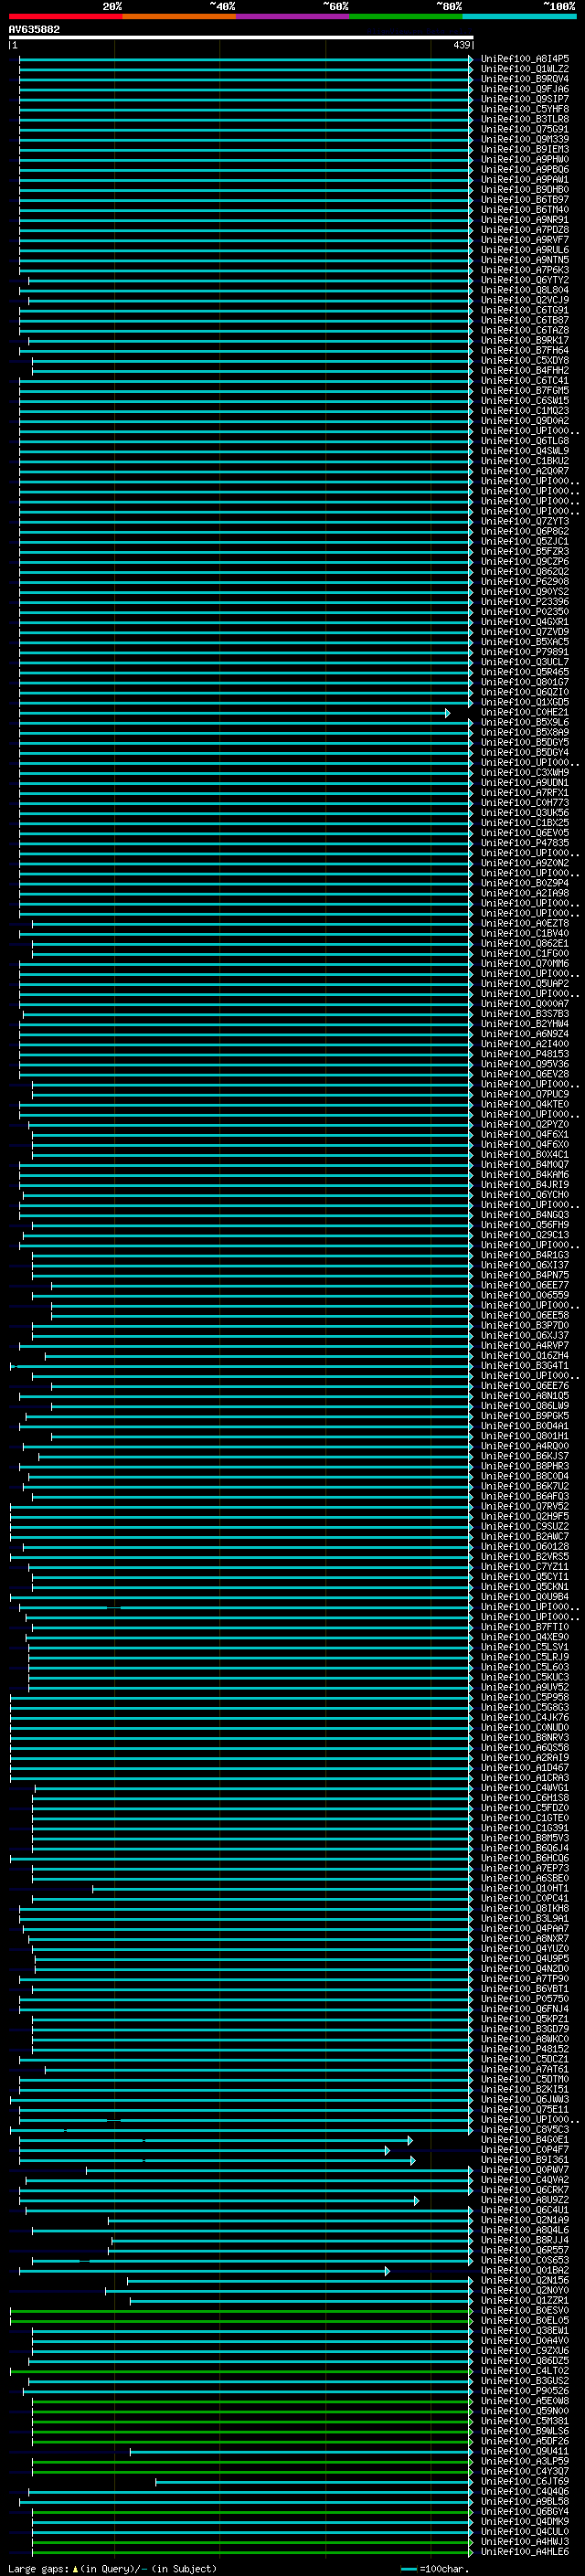Select the UniRef100_C5XDY8 label

[x=524, y=360]
